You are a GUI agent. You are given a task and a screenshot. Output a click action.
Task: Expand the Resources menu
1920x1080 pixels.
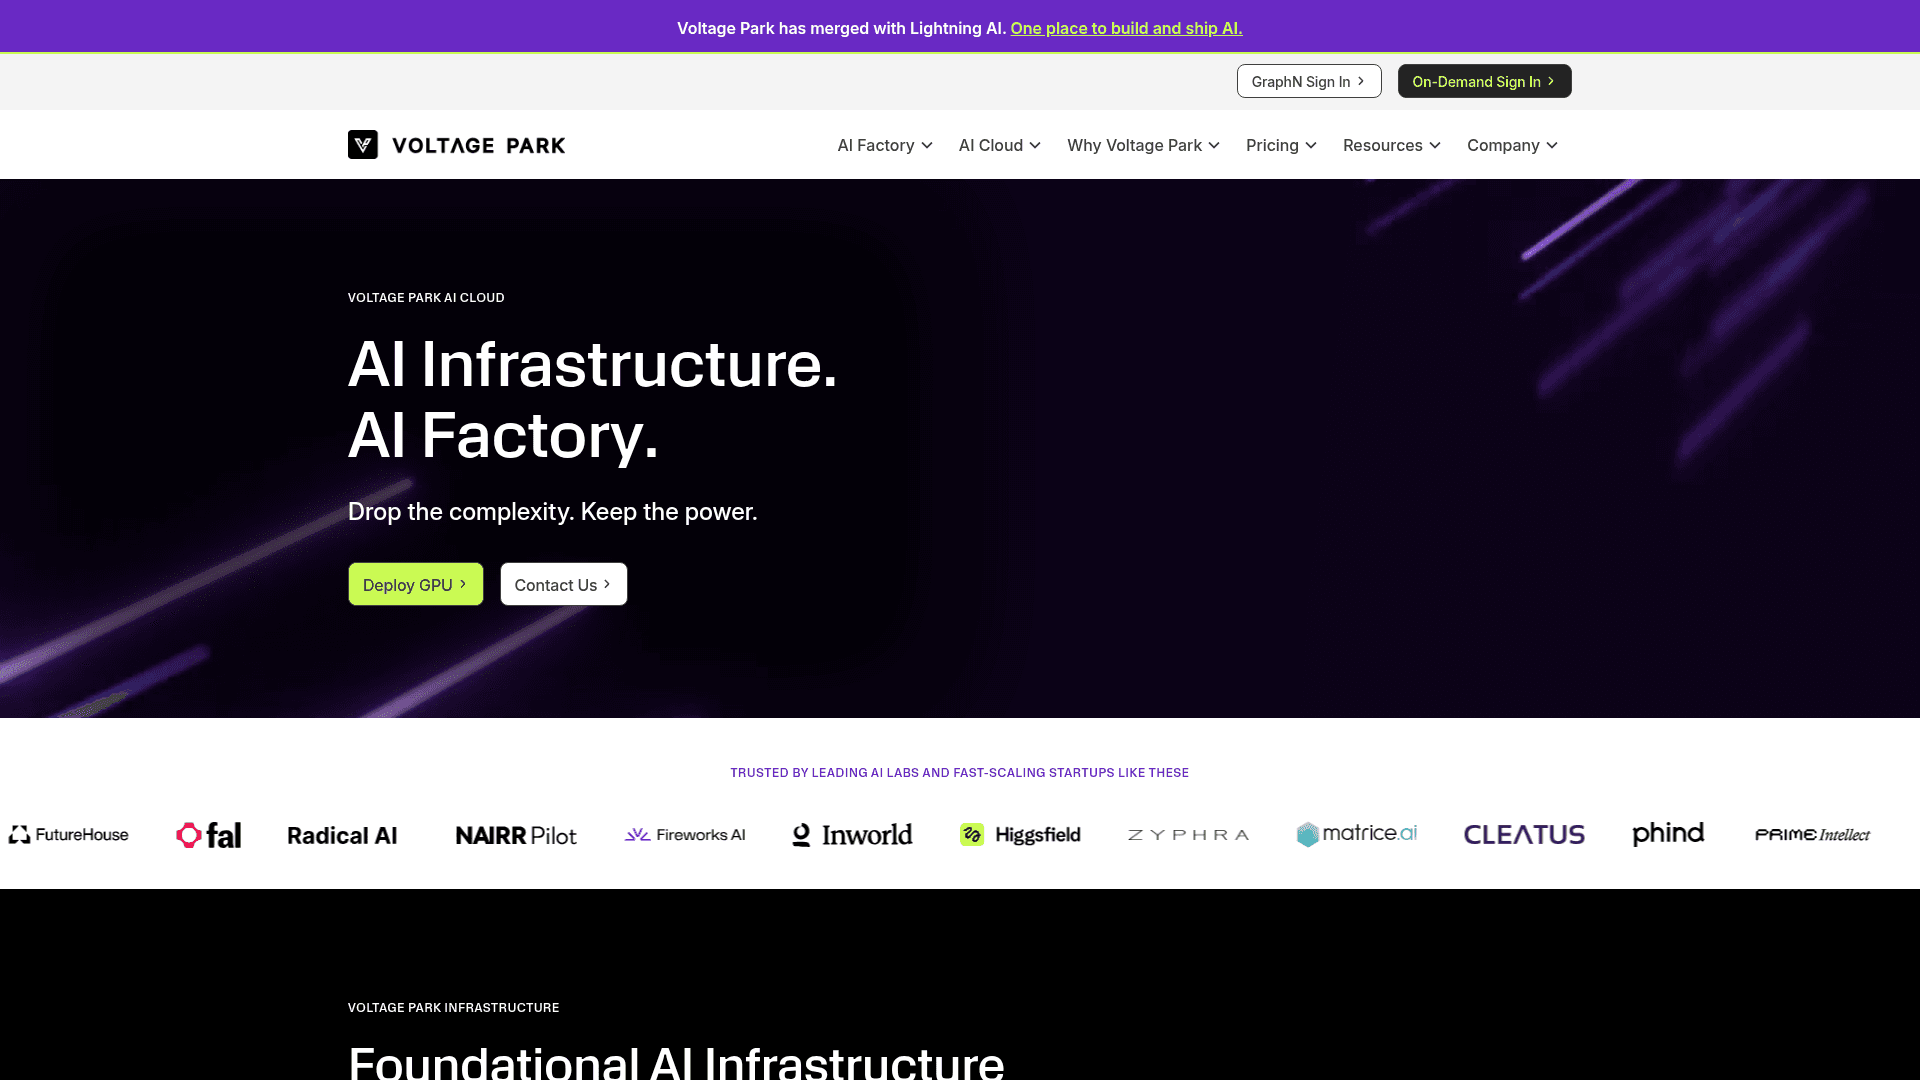point(1392,145)
